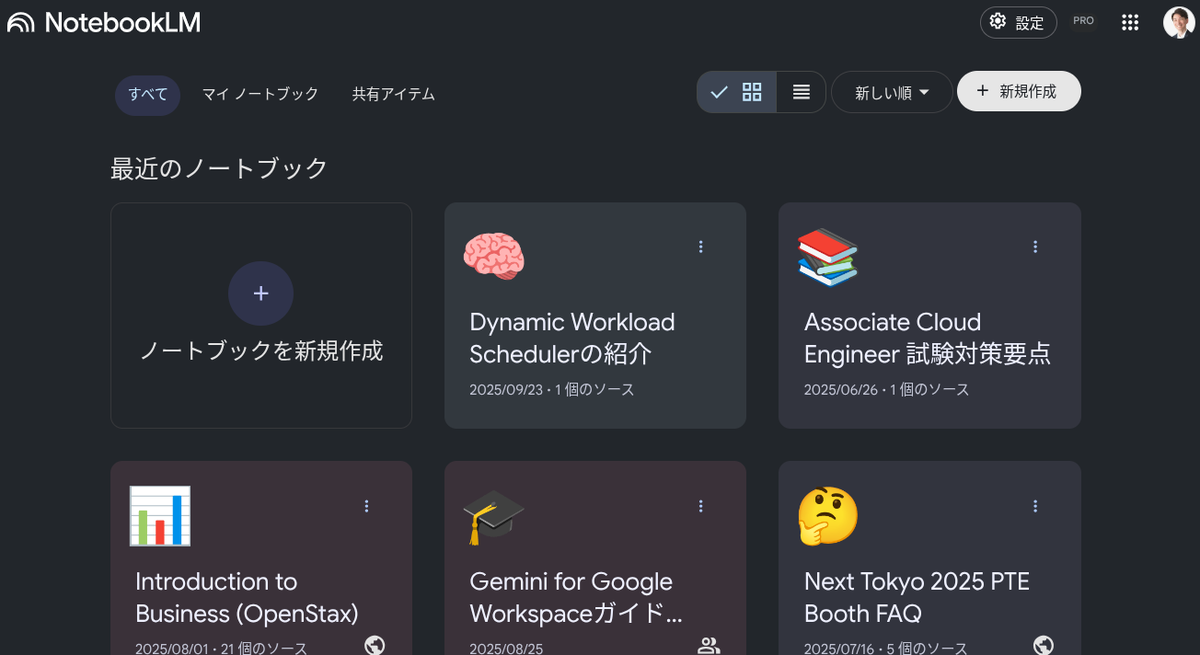The image size is (1200, 655).
Task: Open Associate Cloud Engineer 試験対策要点 notebook title
Action: 927,338
